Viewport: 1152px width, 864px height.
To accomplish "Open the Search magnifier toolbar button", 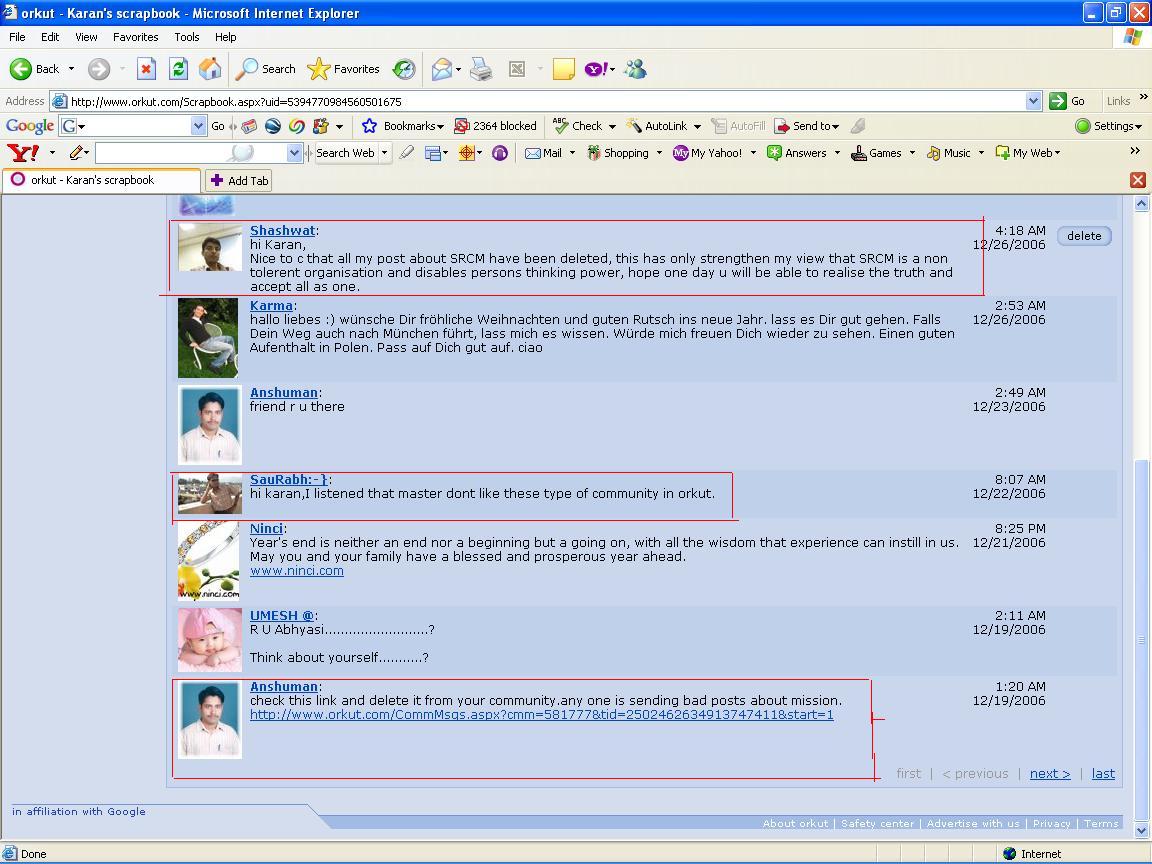I will (x=265, y=69).
